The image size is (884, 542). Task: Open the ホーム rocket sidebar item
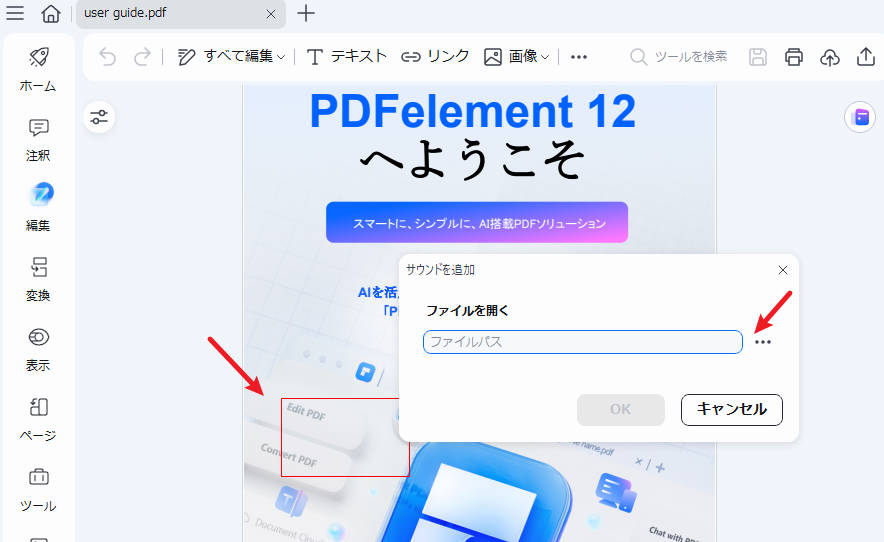(38, 69)
